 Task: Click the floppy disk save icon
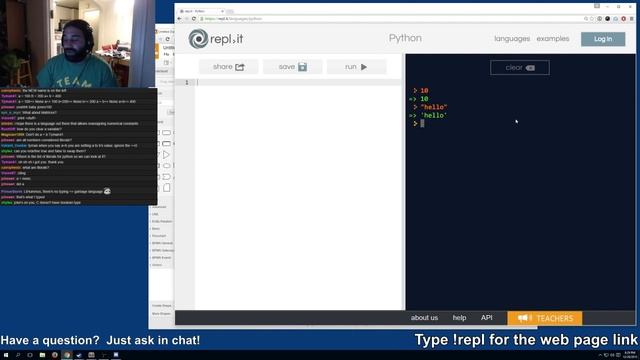coord(302,67)
